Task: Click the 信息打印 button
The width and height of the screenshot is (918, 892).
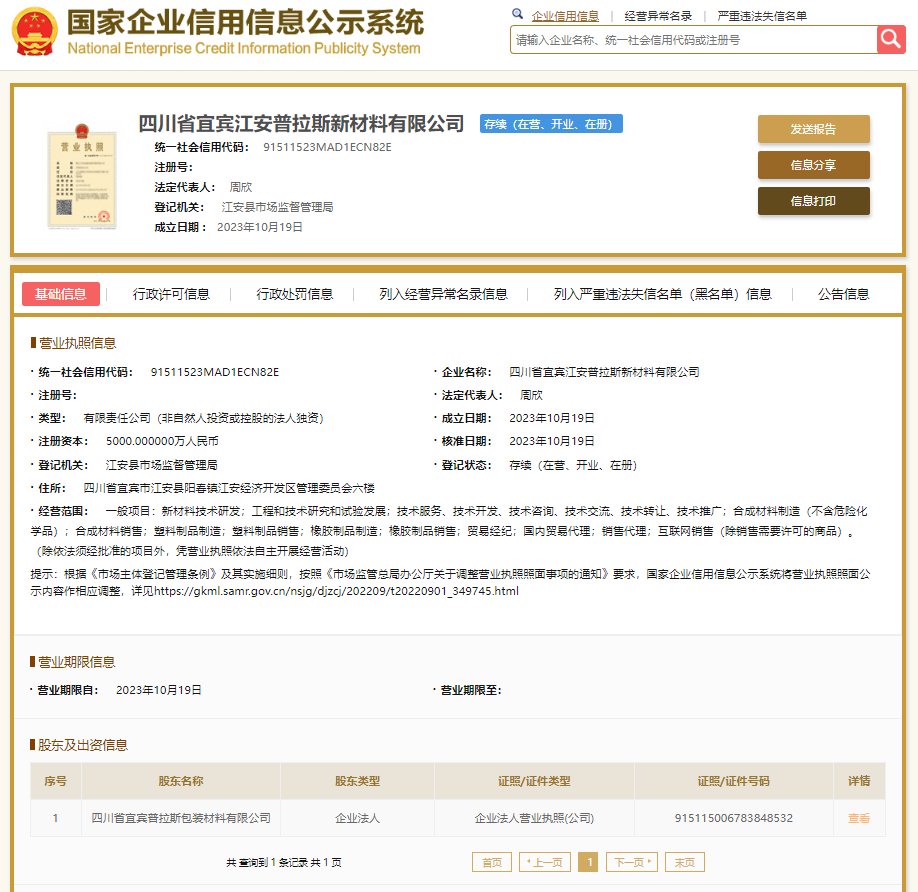Action: pos(813,201)
